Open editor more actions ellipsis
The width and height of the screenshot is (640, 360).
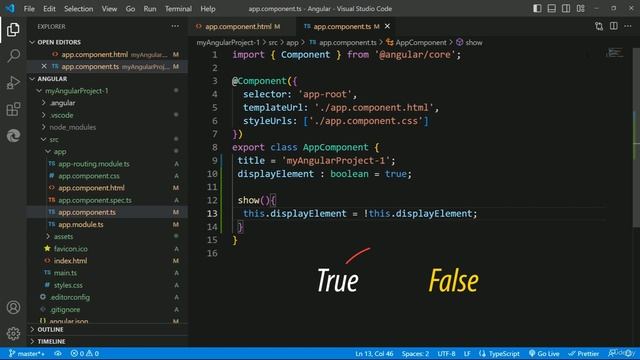tap(628, 26)
